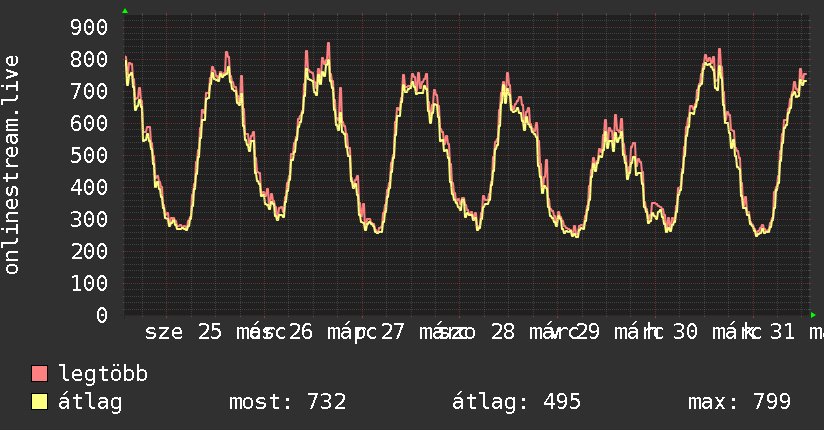Click the green arrow atop the y-axis

[x=125, y=11]
